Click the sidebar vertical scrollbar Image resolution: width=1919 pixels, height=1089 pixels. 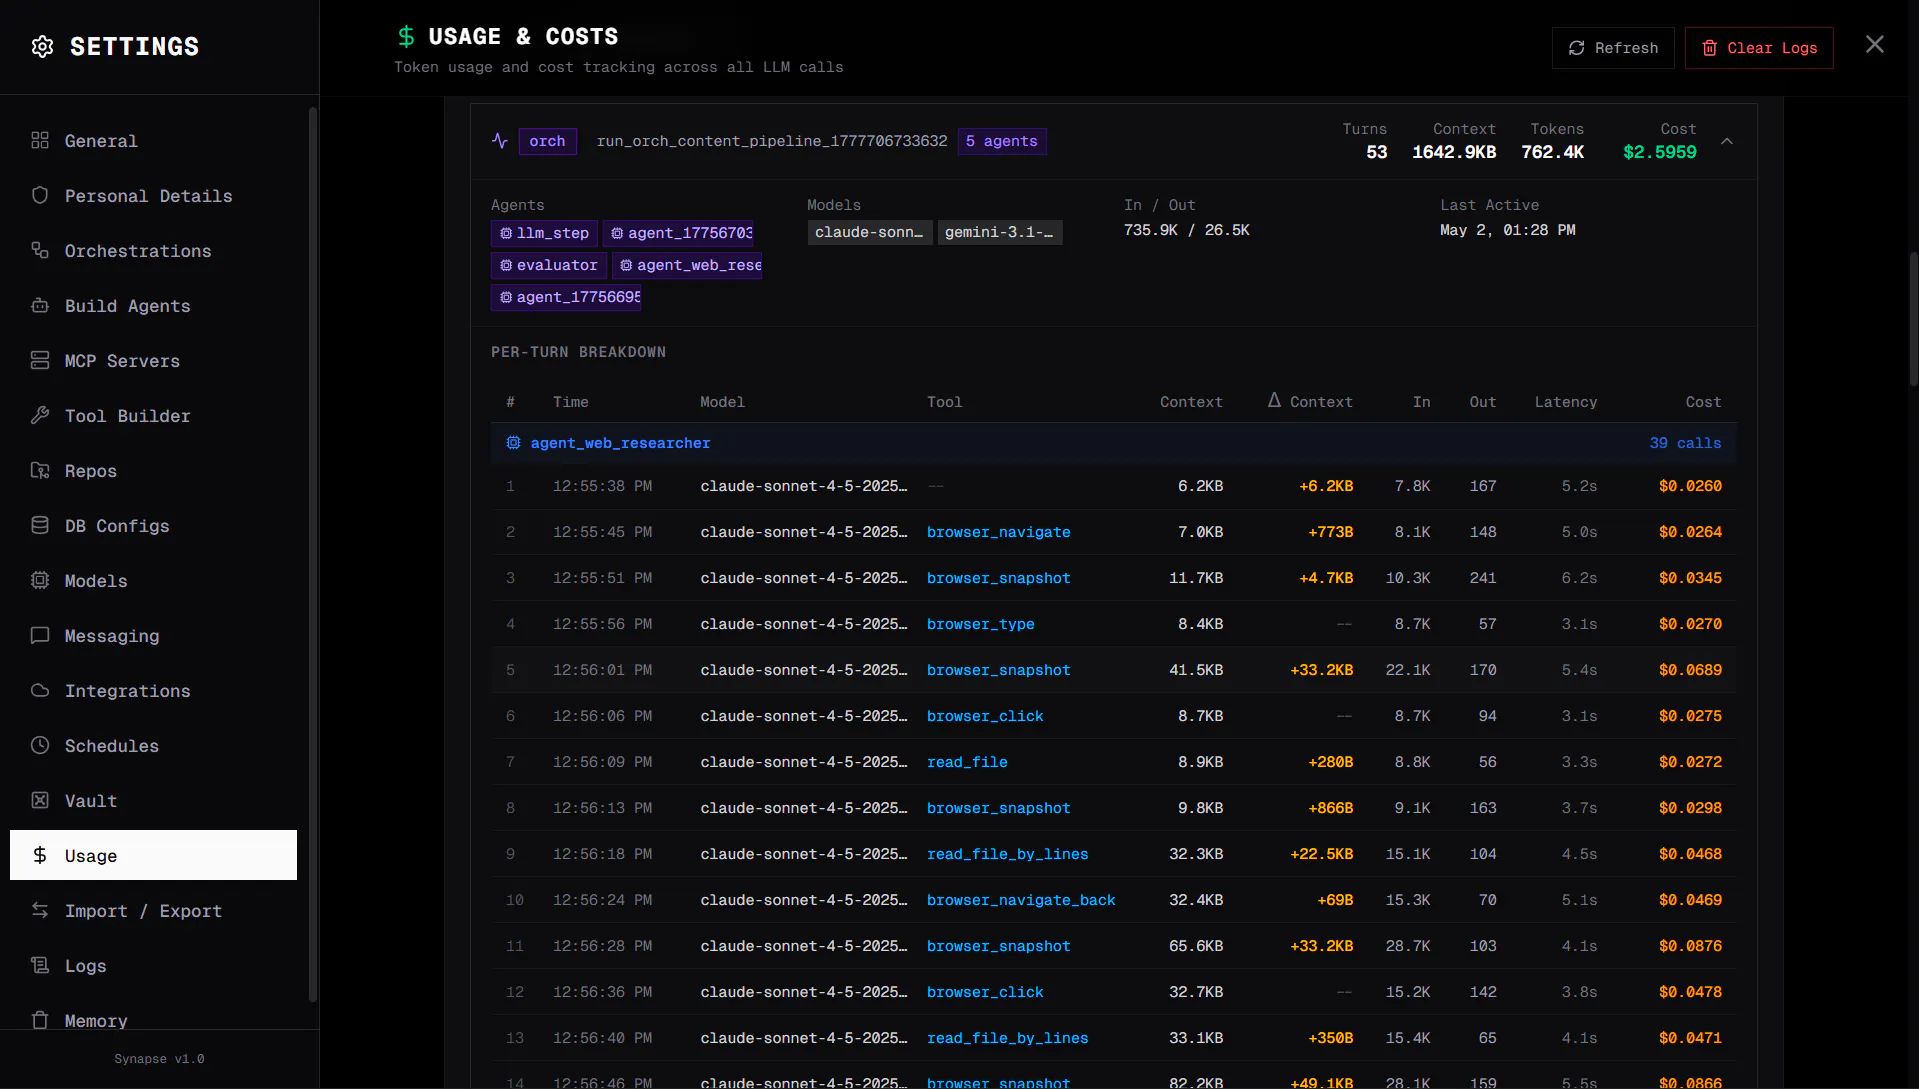pos(313,555)
